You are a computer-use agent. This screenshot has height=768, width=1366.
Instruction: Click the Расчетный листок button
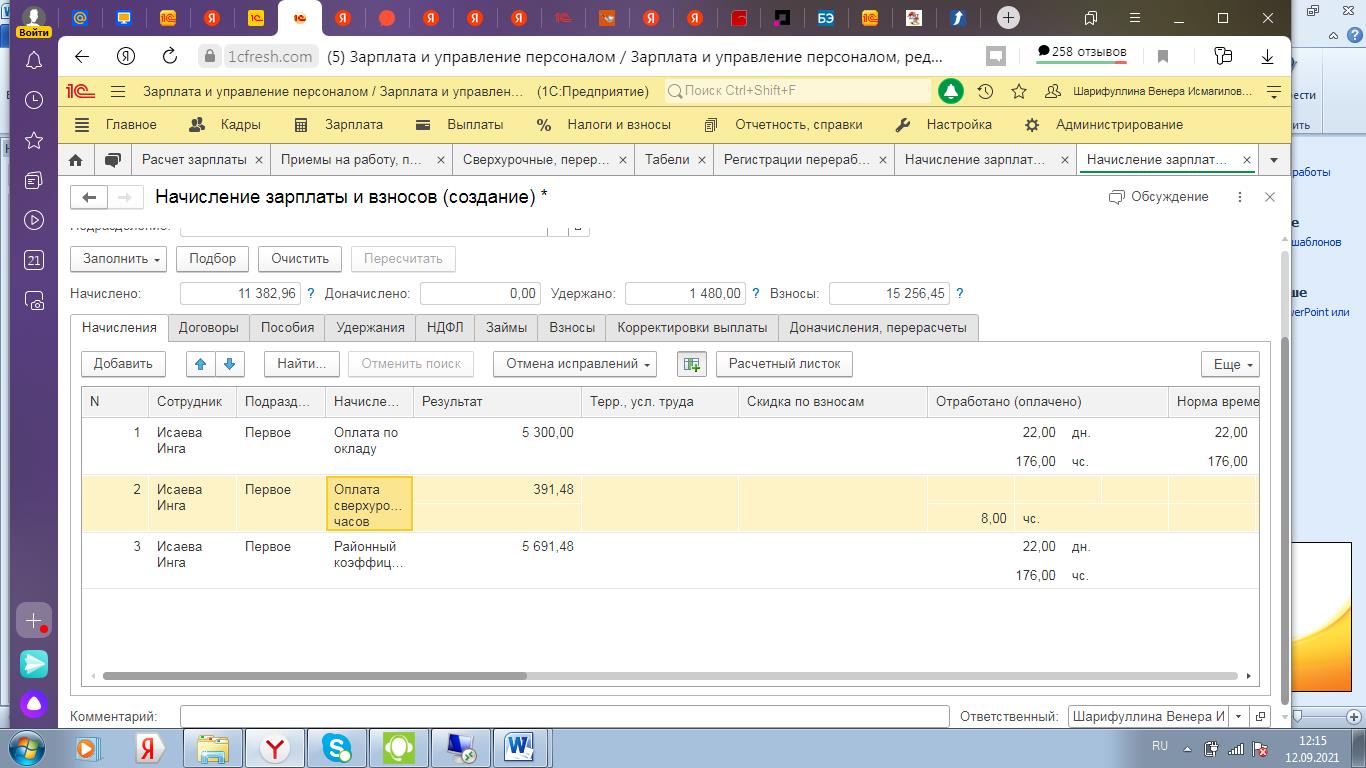coord(784,364)
